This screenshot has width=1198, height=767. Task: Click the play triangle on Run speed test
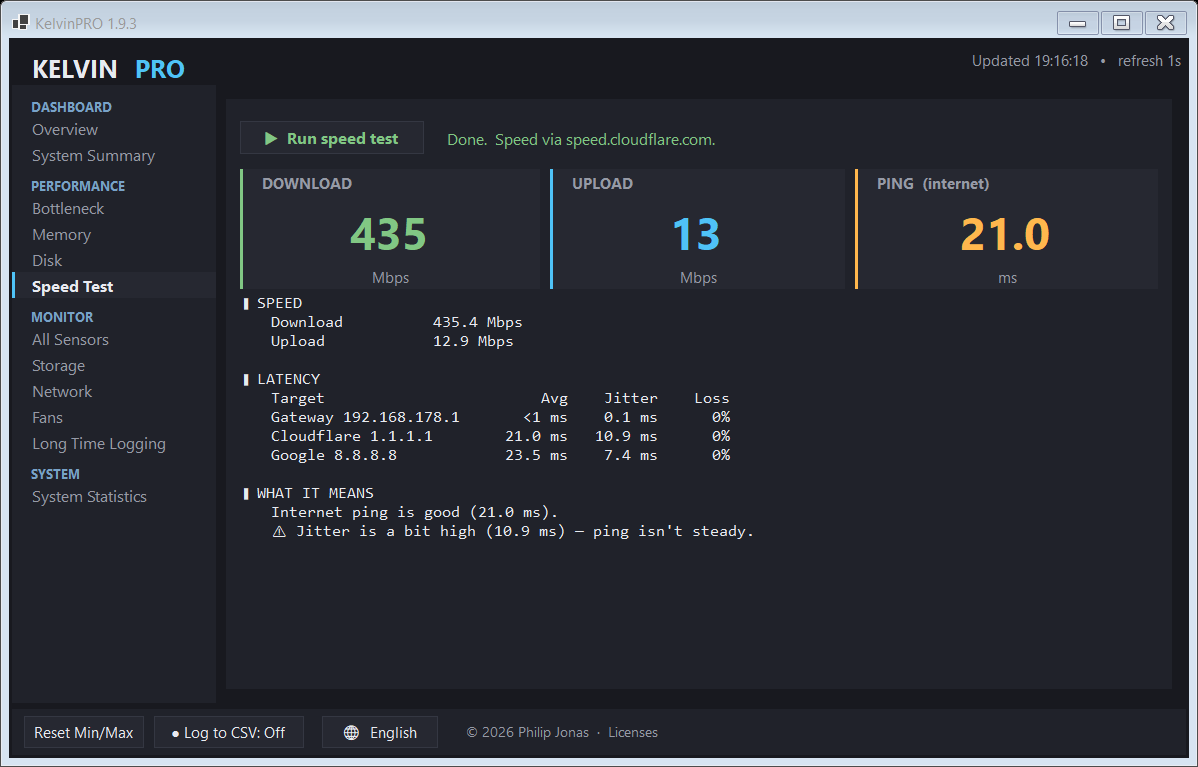[x=270, y=138]
